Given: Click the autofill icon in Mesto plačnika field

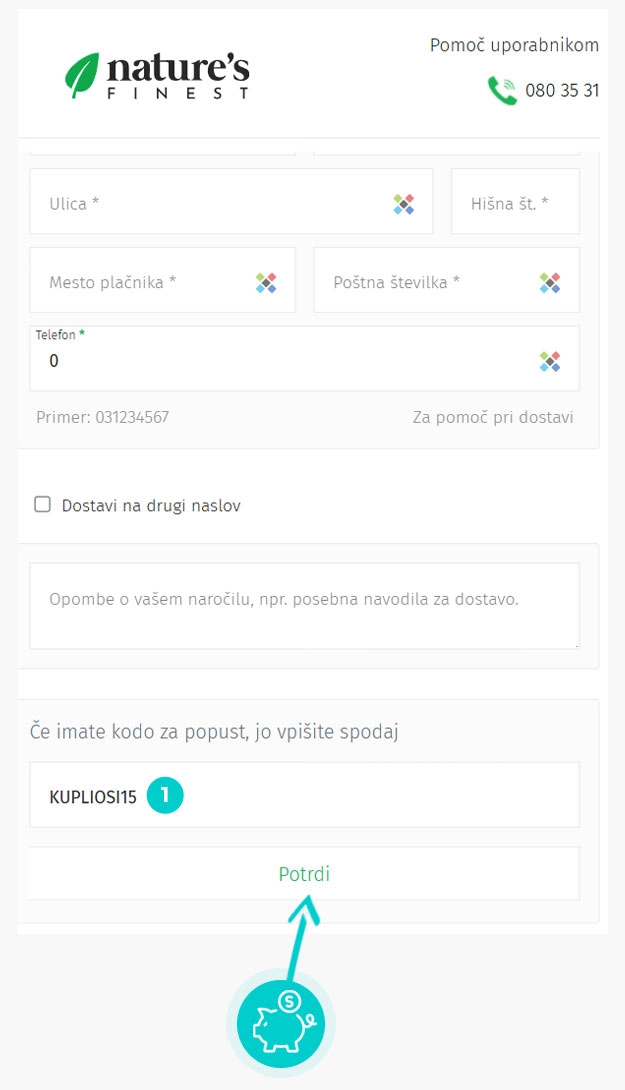Looking at the screenshot, I should coord(266,283).
